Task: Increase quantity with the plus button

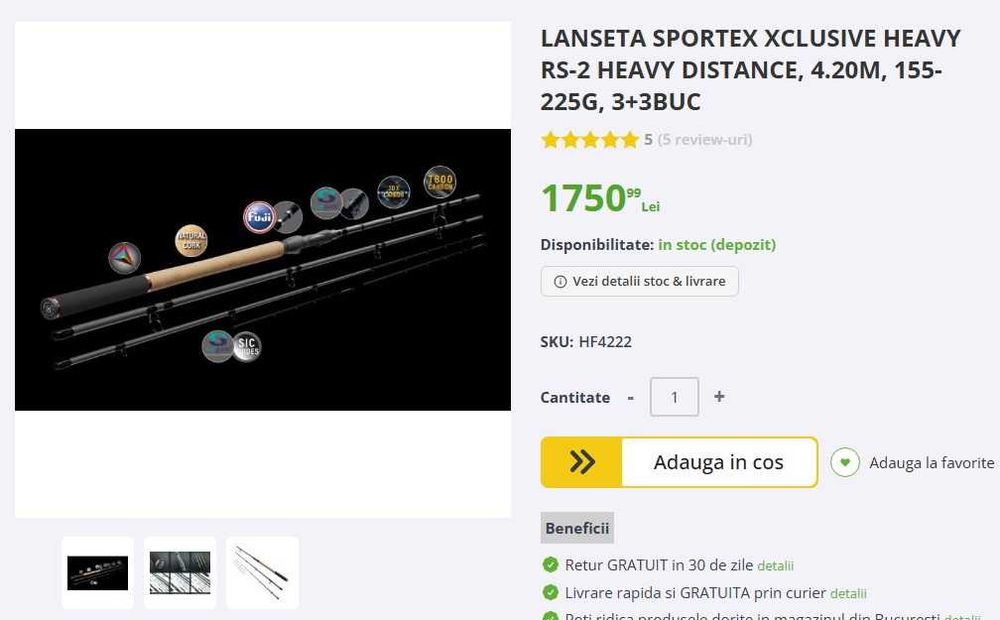Action: pyautogui.click(x=719, y=397)
